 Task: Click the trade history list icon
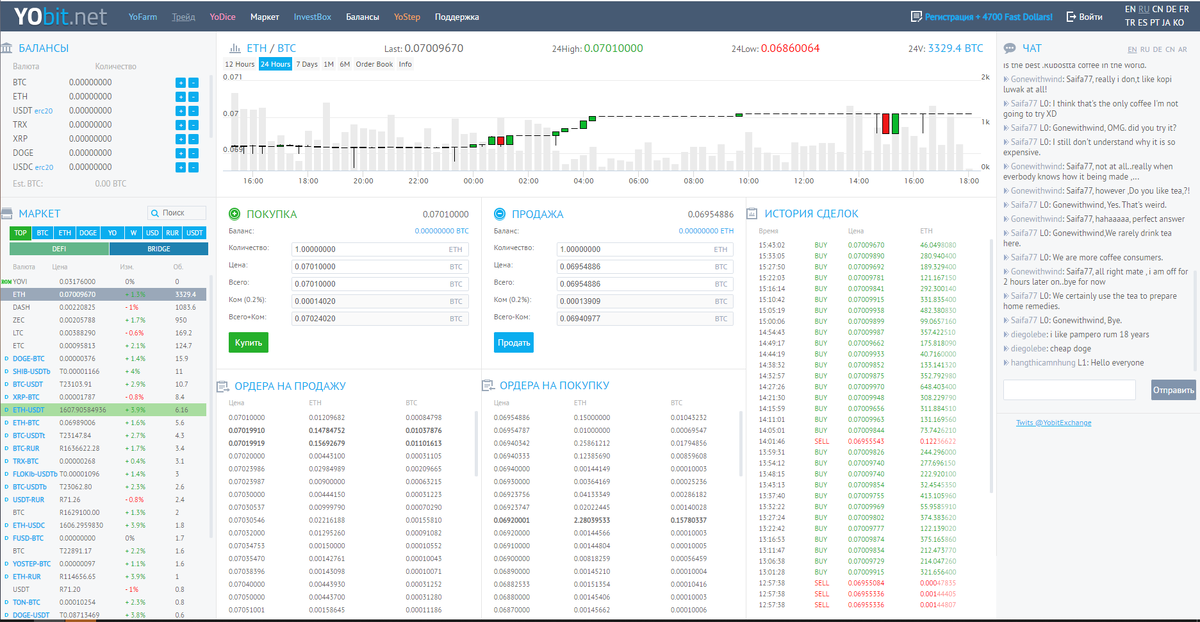click(x=751, y=213)
